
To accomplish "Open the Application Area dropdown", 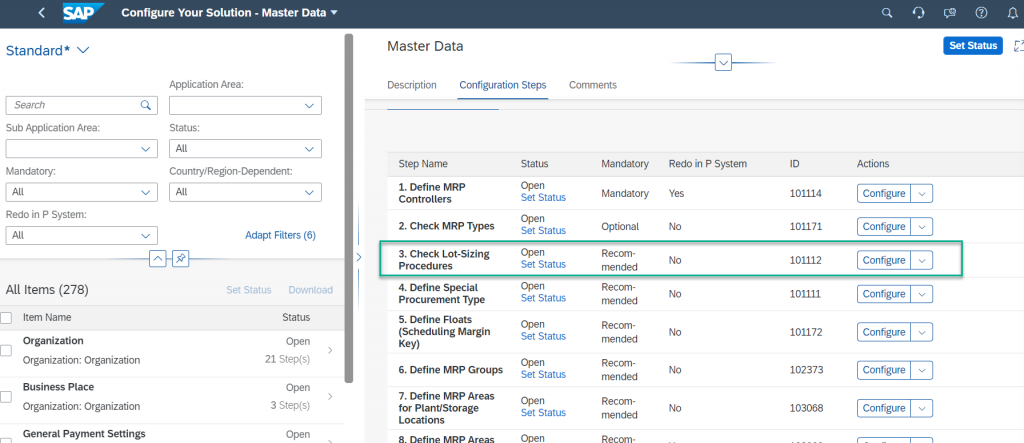I will [246, 105].
